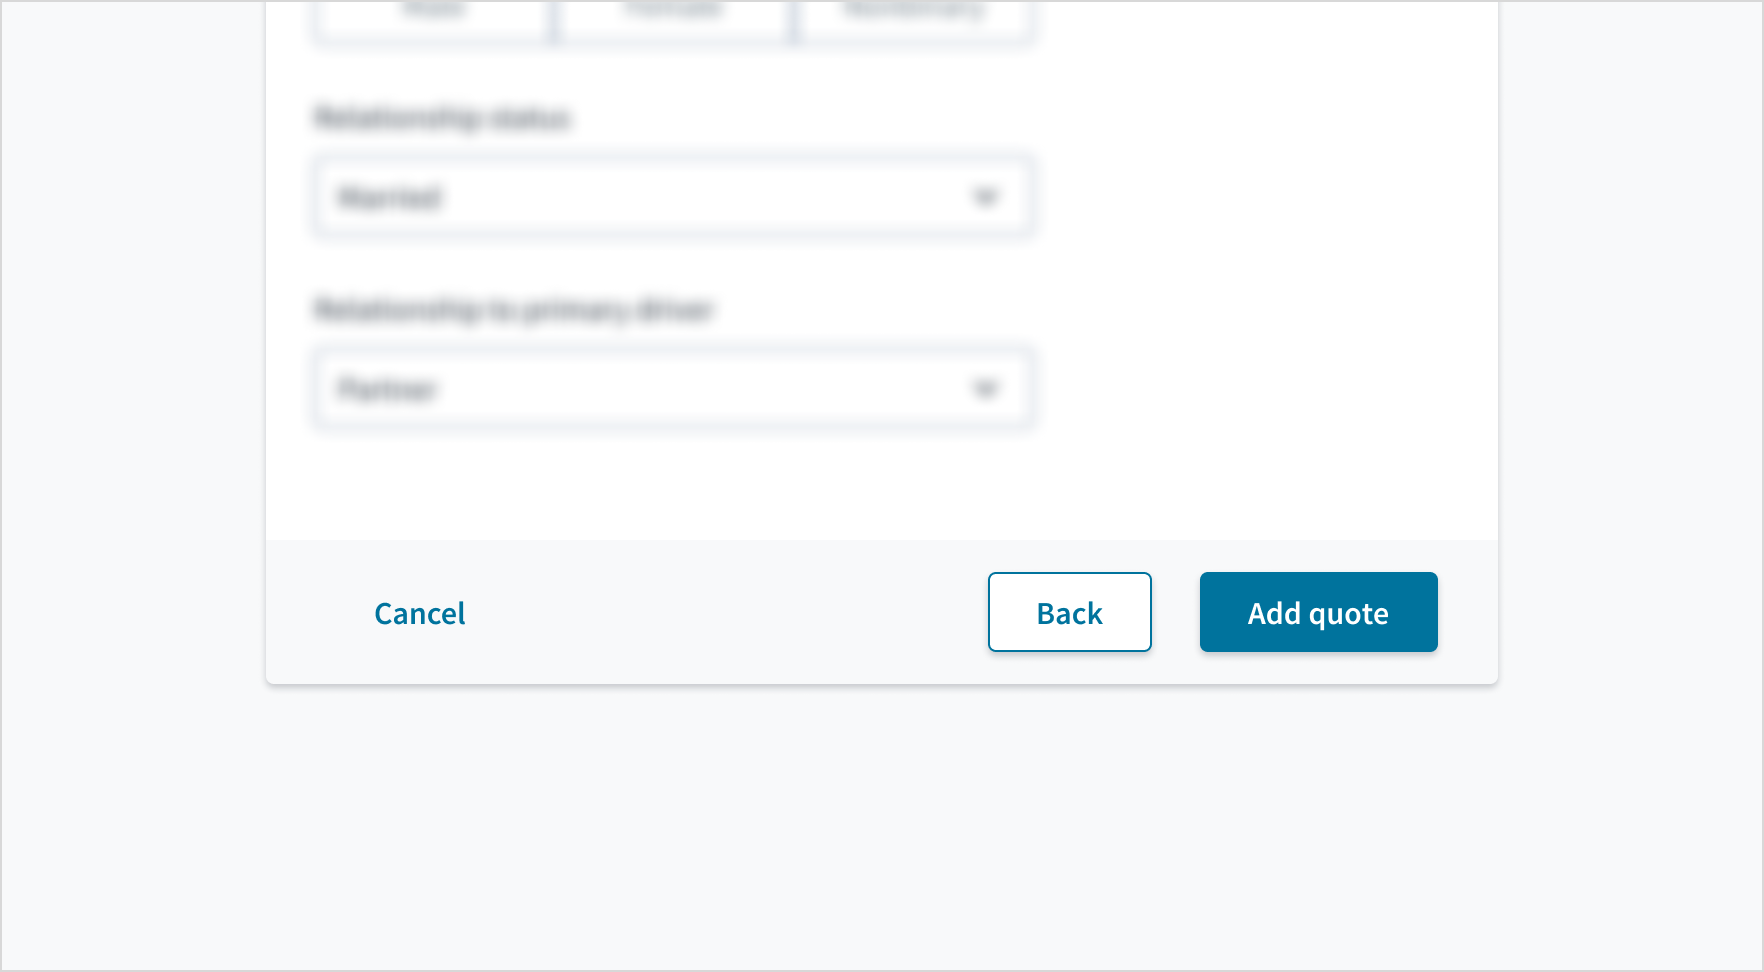Click the Relationship to primary driver label

(513, 310)
